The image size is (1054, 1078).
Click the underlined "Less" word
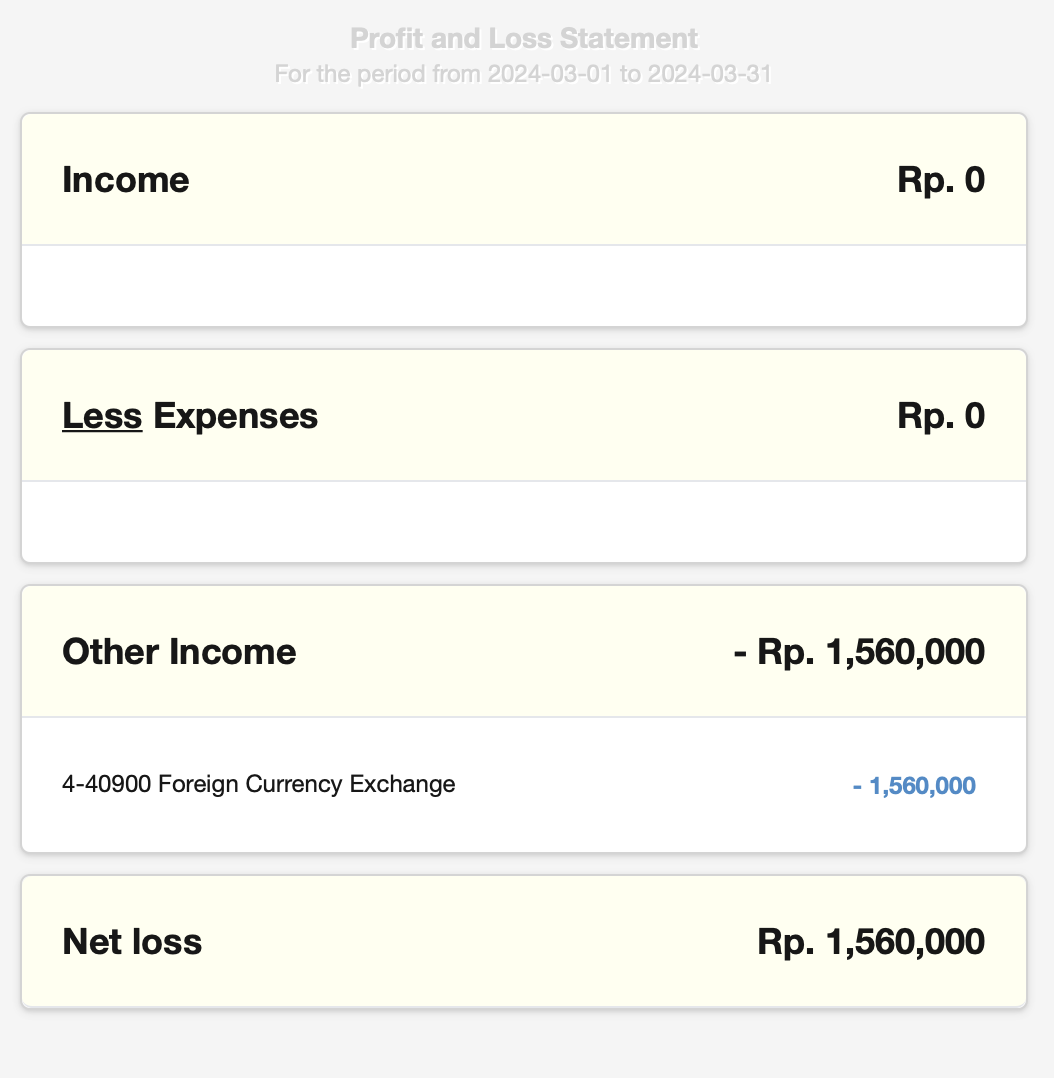coord(102,416)
